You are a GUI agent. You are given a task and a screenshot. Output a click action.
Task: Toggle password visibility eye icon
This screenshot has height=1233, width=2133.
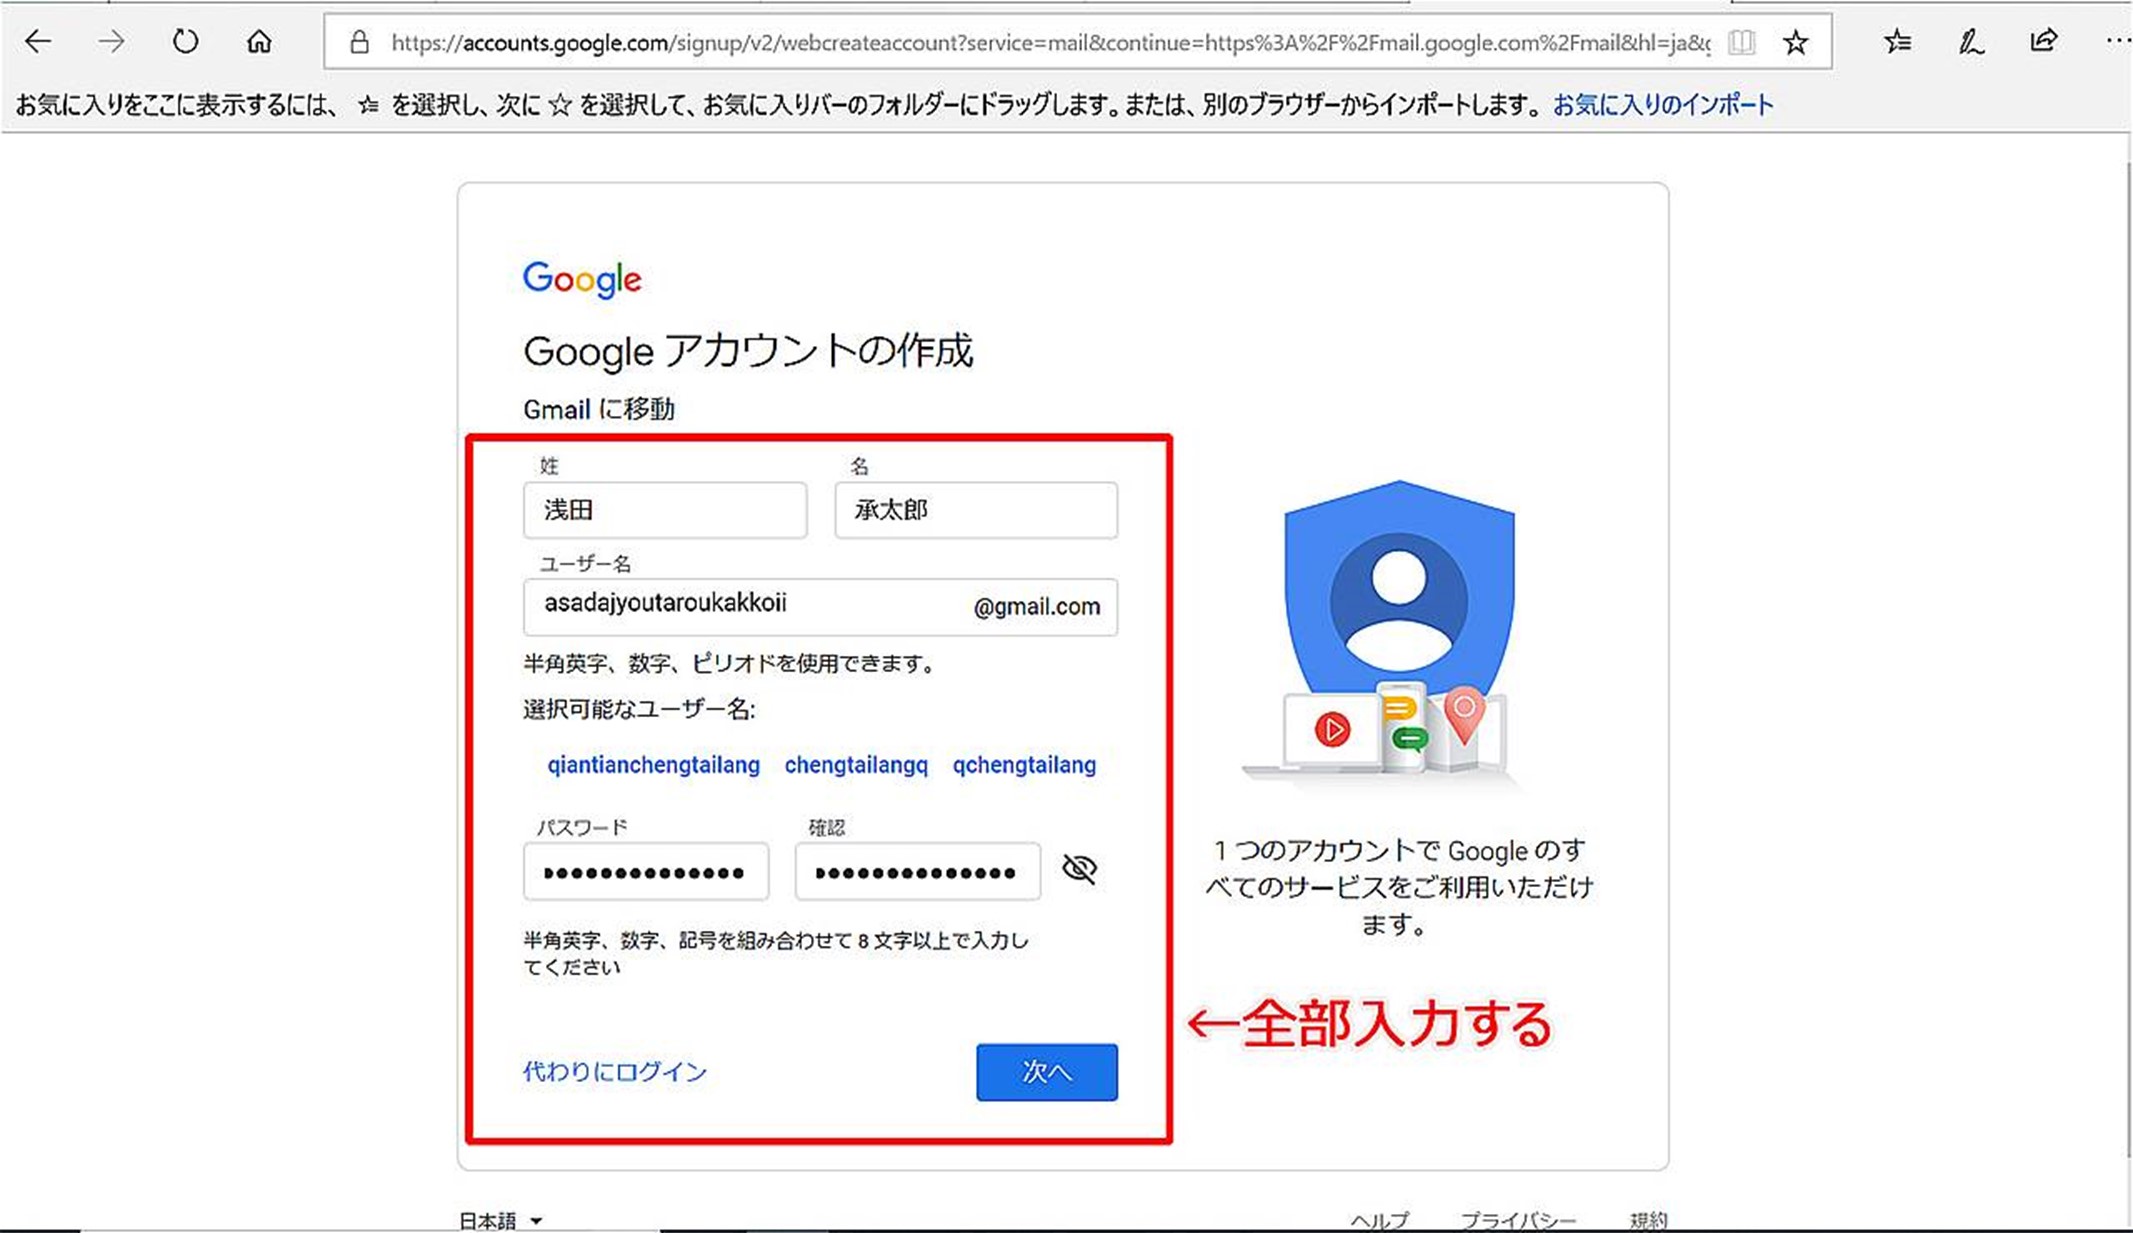(1079, 869)
